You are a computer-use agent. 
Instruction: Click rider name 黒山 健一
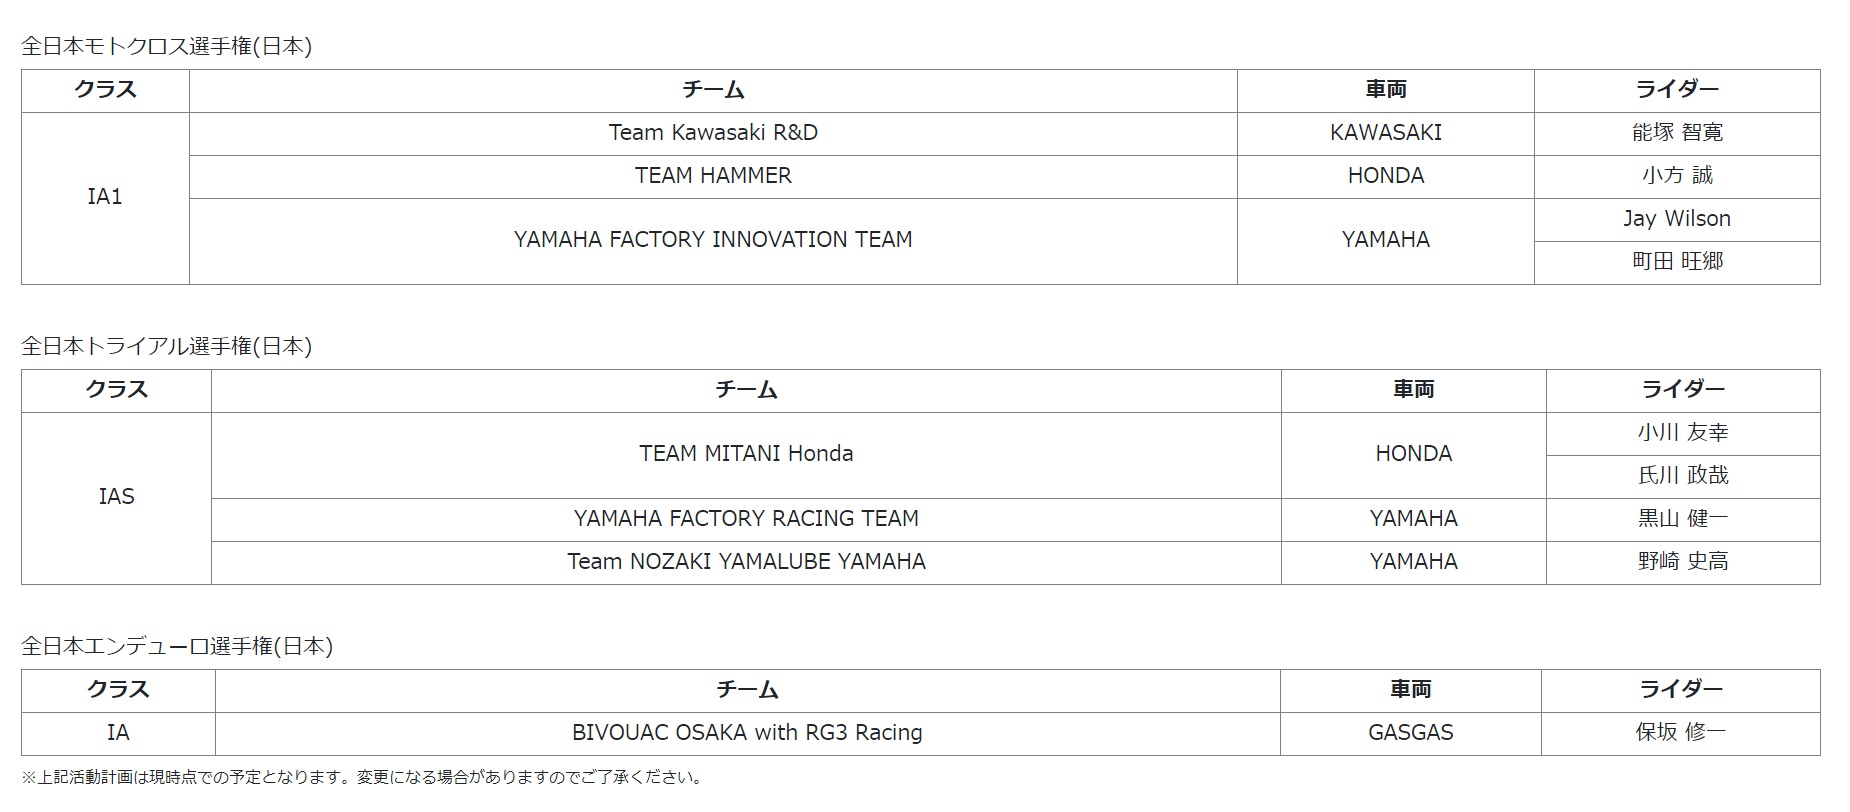point(1683,519)
